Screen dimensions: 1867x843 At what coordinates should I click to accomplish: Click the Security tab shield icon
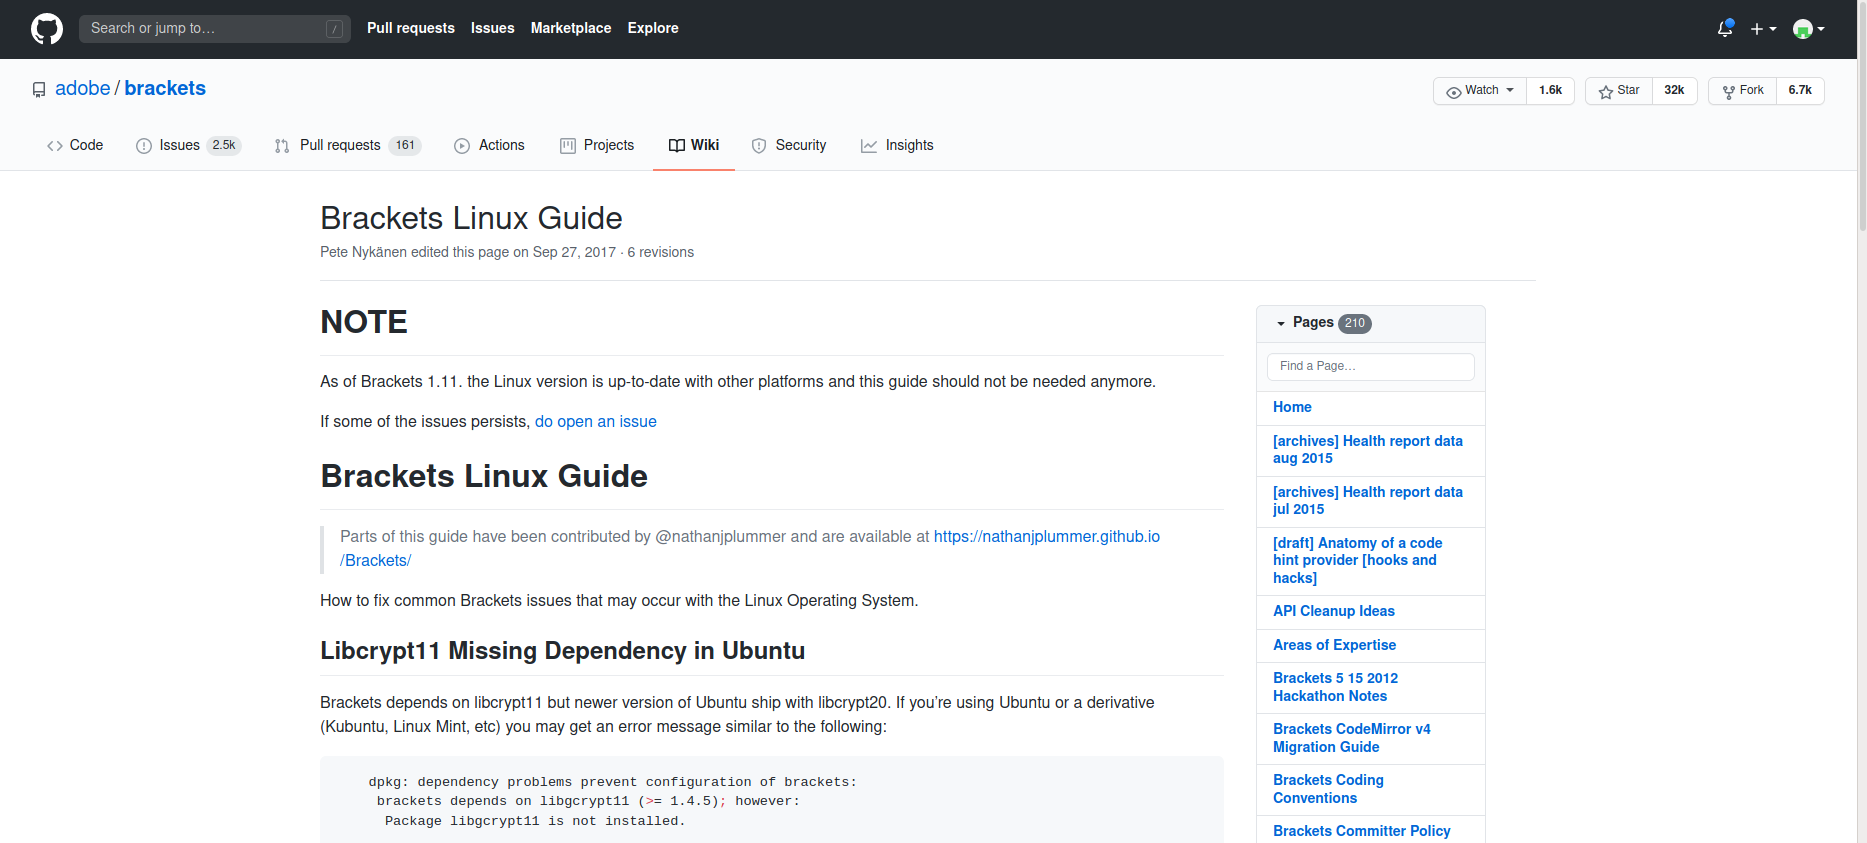point(759,146)
